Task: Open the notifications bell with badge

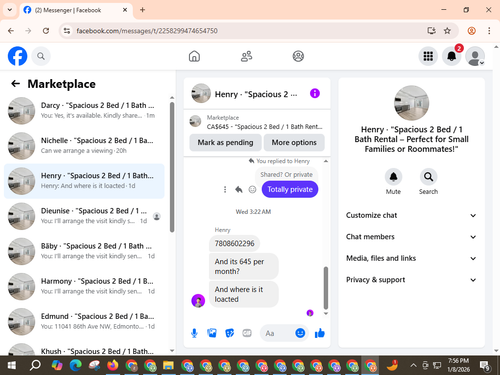Action: click(x=451, y=56)
